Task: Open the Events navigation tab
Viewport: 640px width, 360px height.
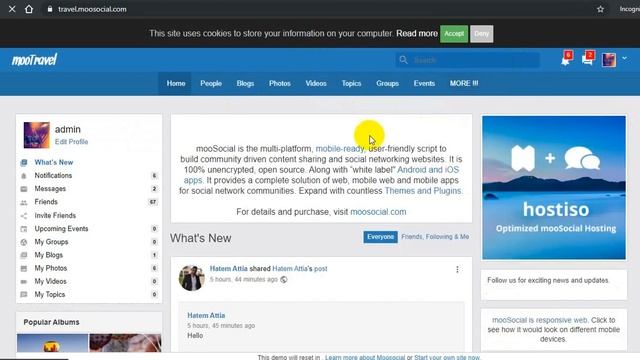Action: [x=424, y=83]
